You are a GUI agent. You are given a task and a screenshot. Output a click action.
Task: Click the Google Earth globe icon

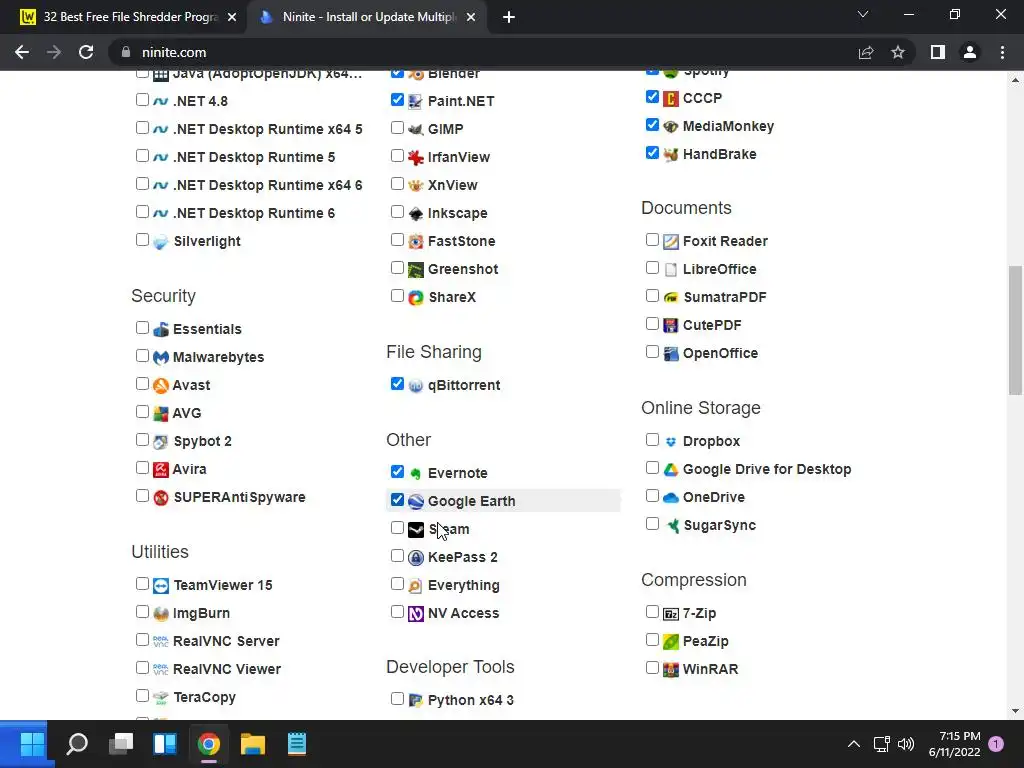pos(415,502)
